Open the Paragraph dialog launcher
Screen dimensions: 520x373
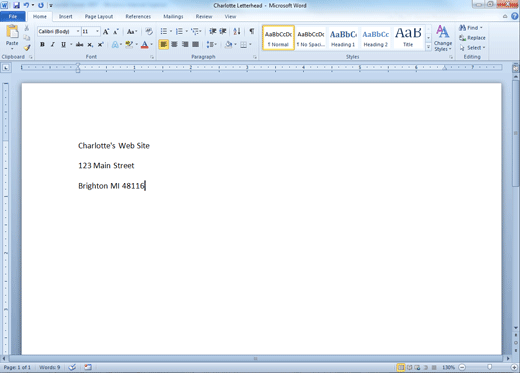click(x=255, y=57)
